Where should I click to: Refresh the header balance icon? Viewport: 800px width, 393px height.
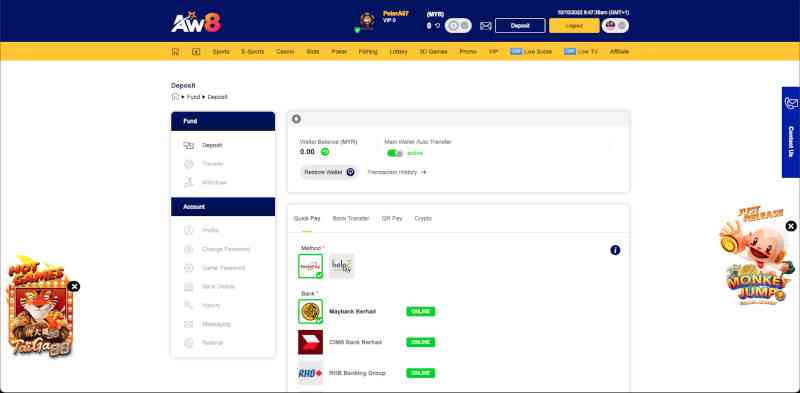pyautogui.click(x=437, y=26)
